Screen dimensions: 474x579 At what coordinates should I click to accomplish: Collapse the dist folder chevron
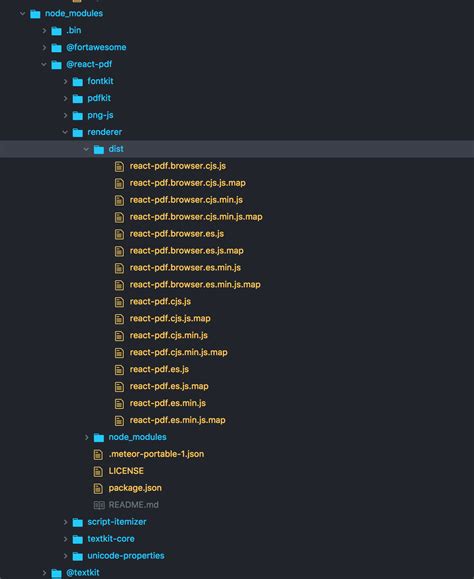[86, 149]
